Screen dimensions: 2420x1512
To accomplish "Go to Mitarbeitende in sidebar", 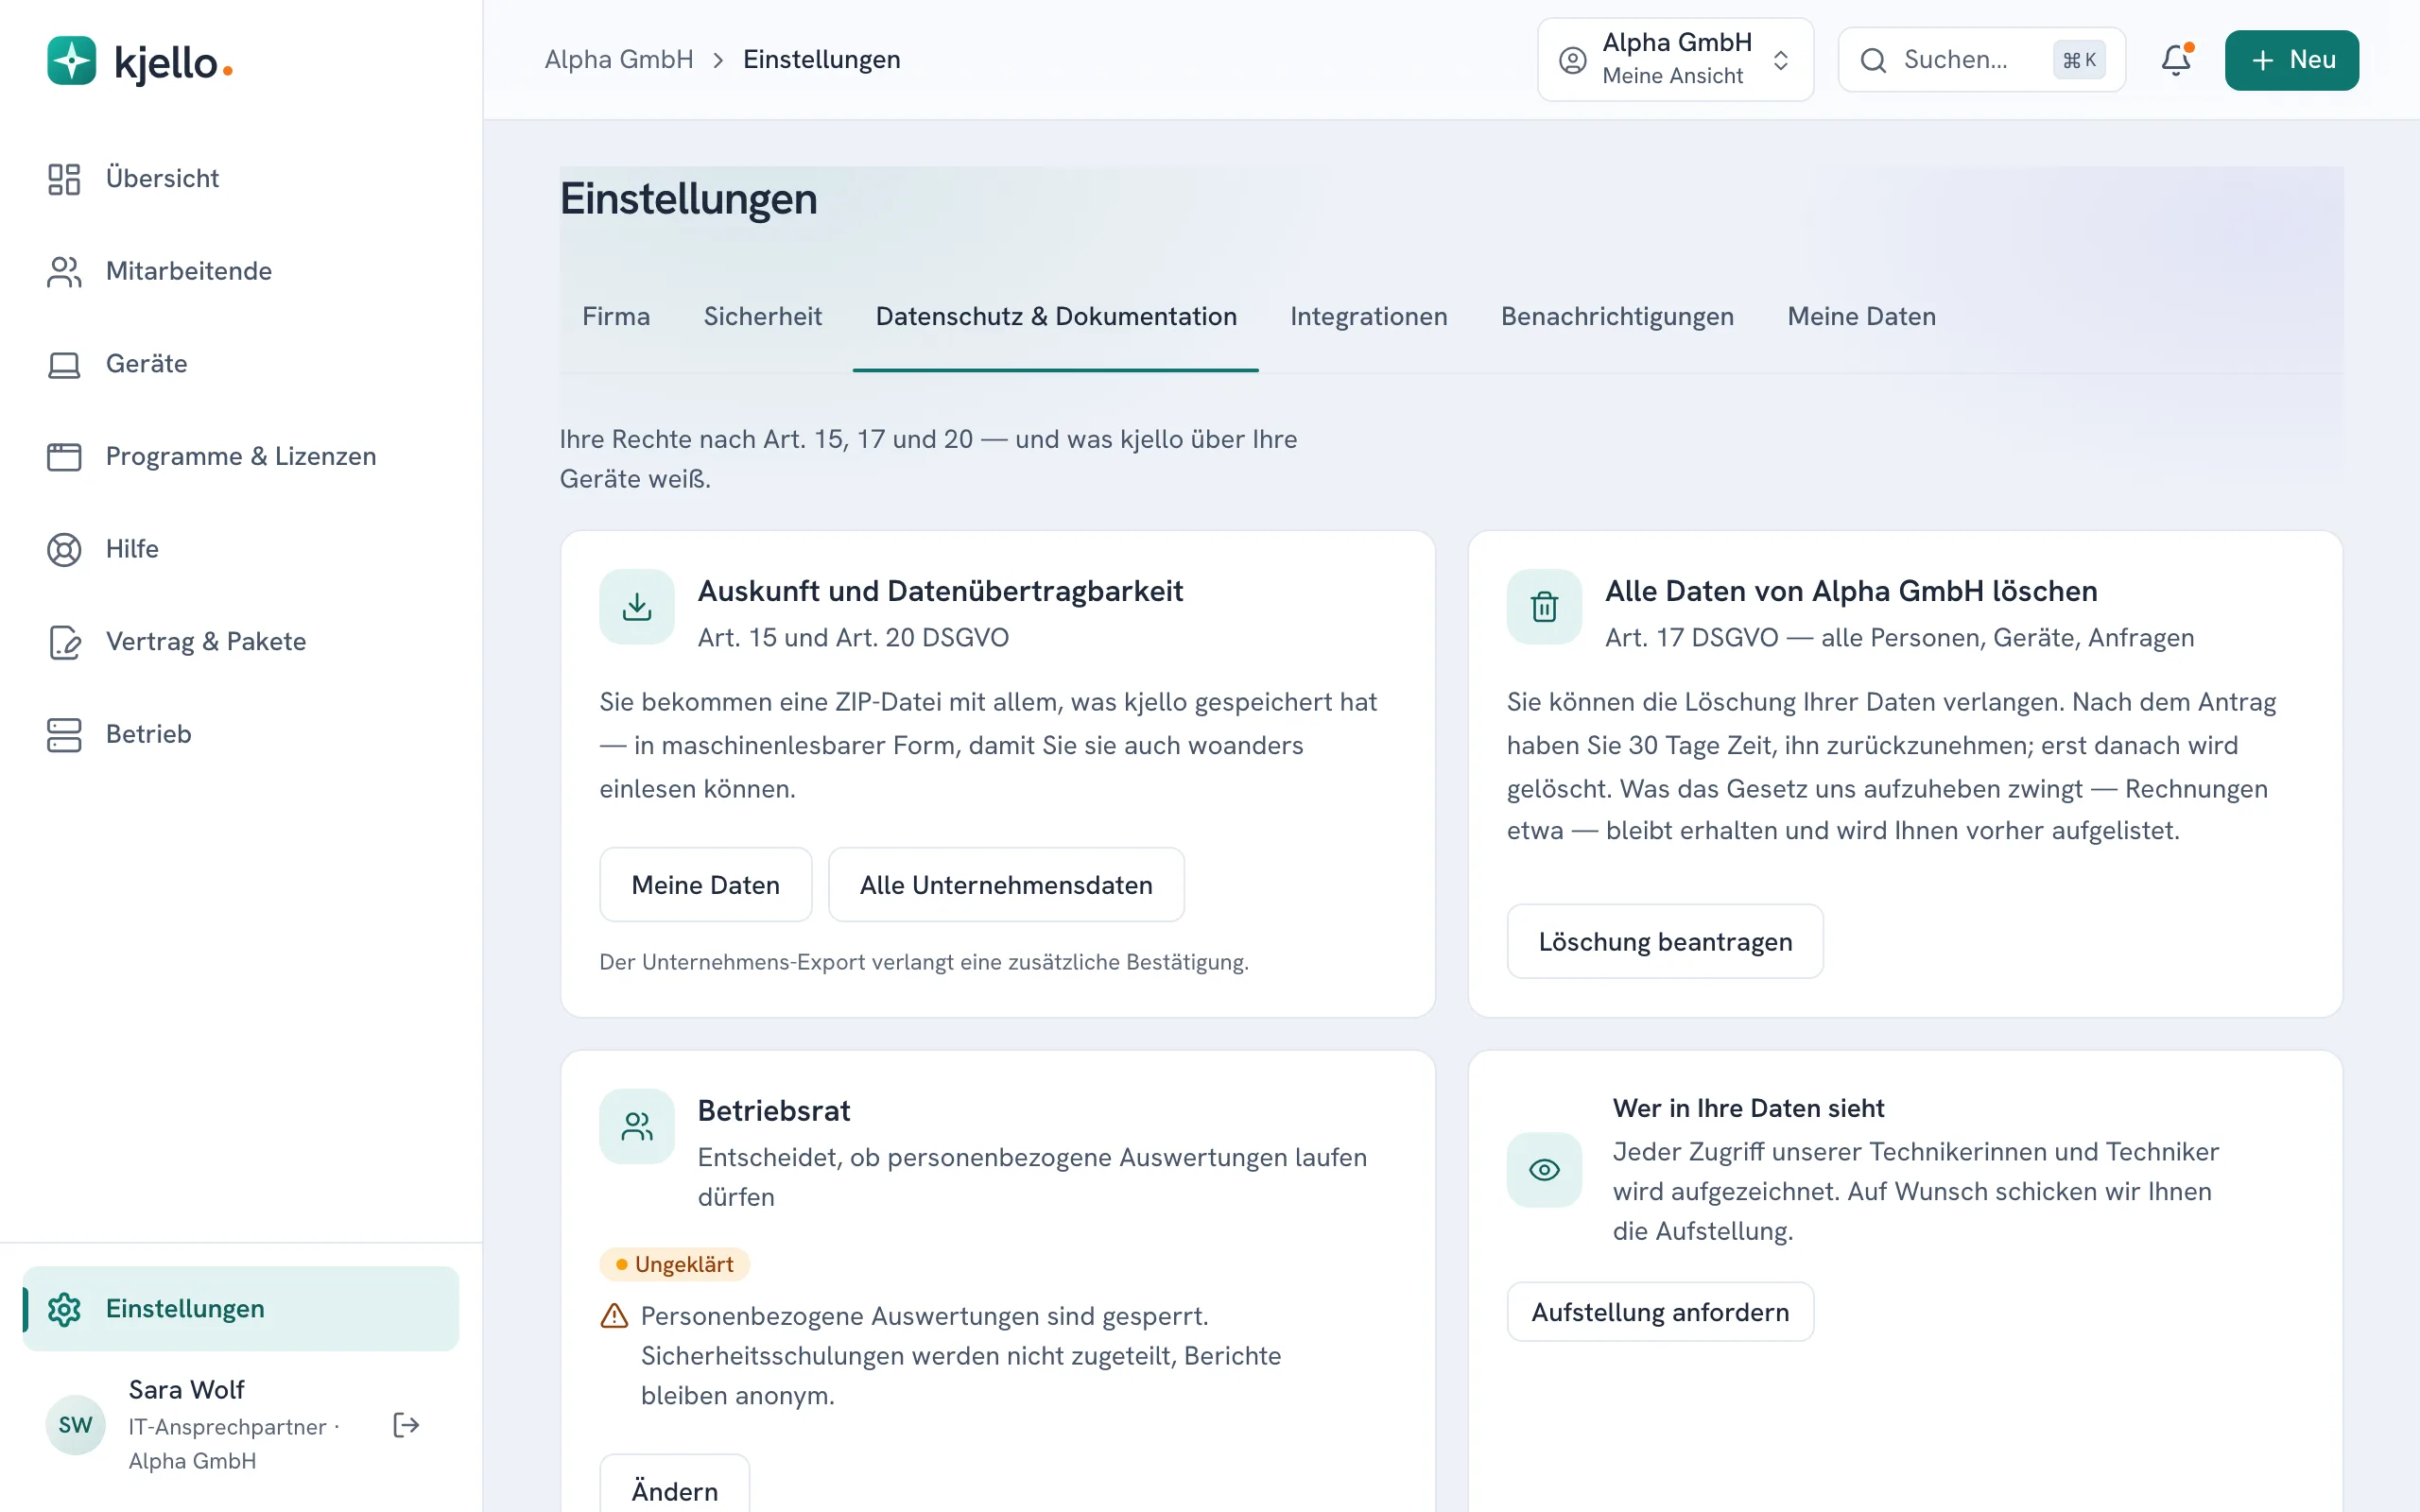I will point(241,271).
